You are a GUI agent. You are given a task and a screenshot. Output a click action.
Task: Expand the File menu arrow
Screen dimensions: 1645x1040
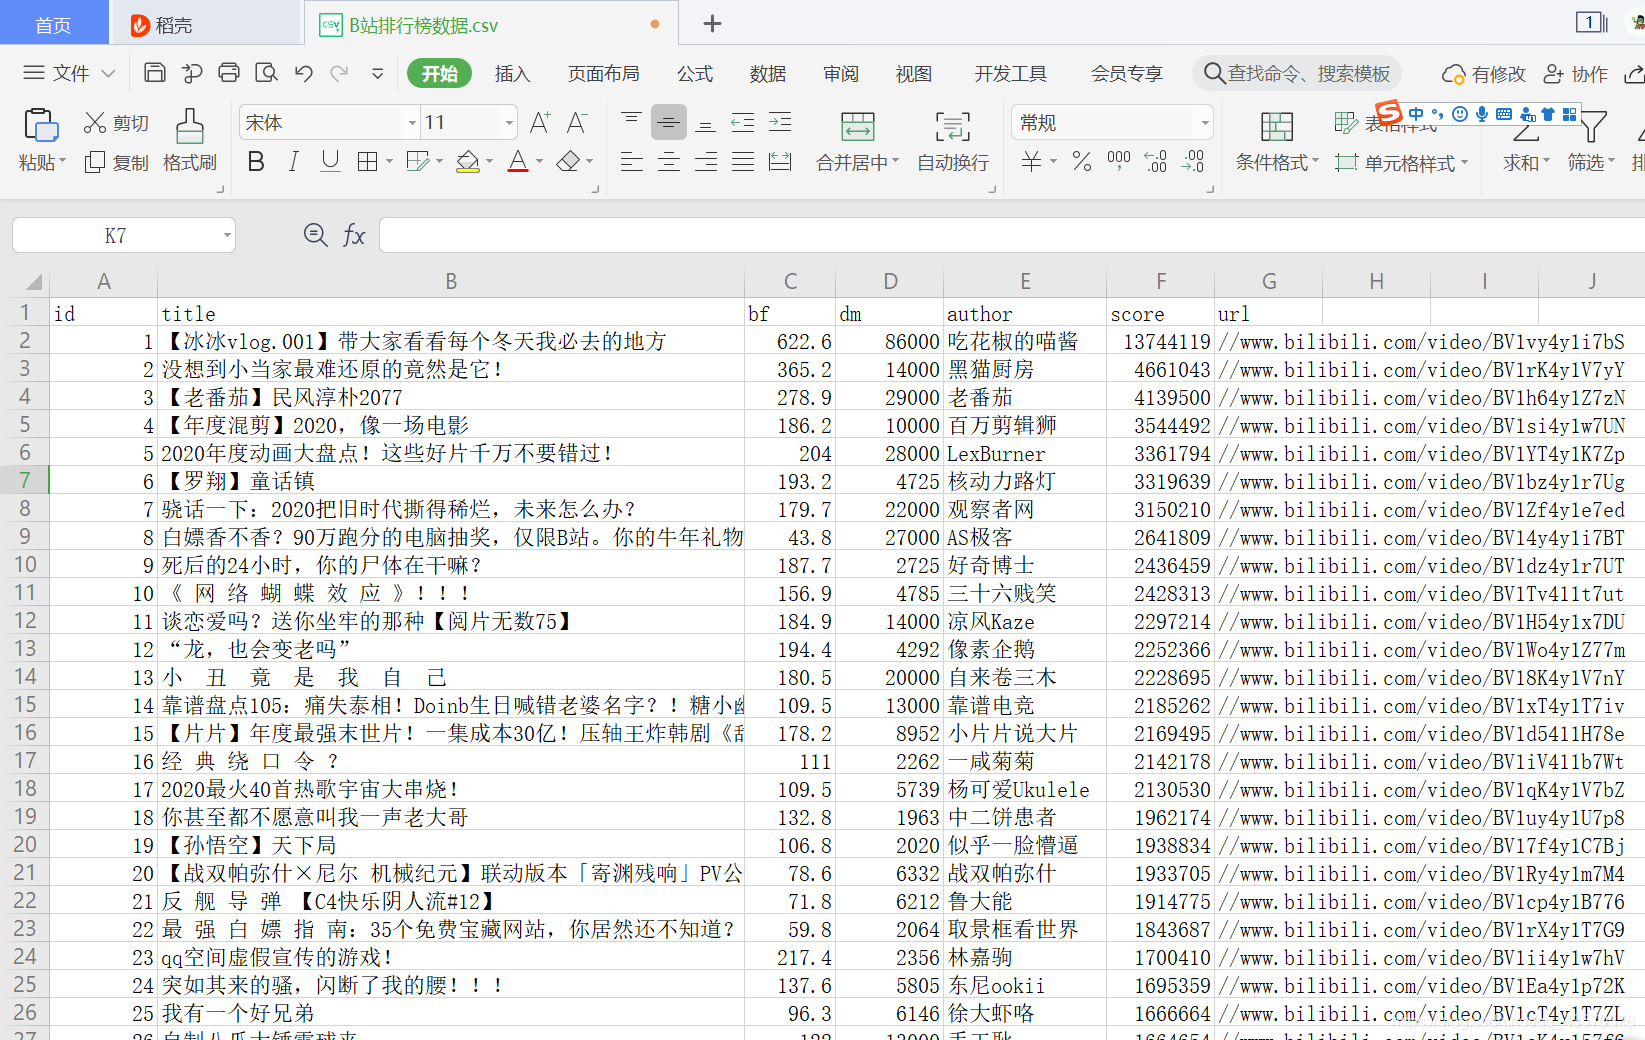109,73
